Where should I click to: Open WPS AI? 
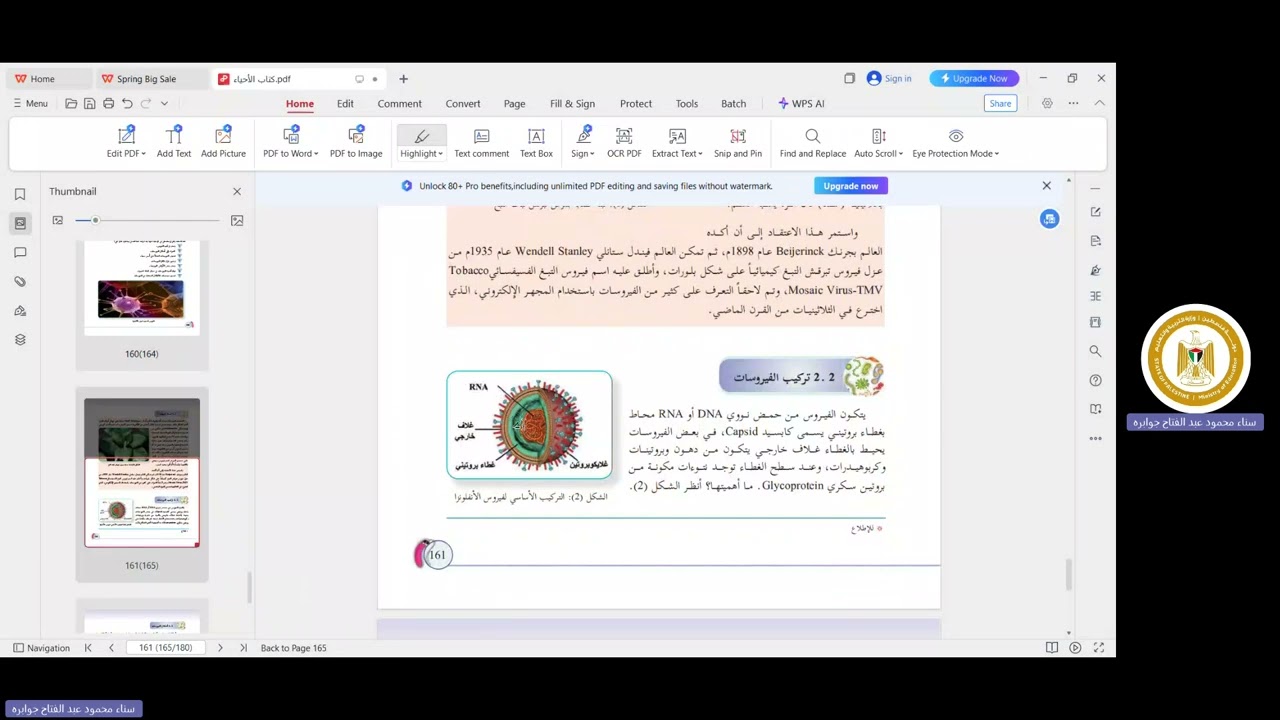801,103
